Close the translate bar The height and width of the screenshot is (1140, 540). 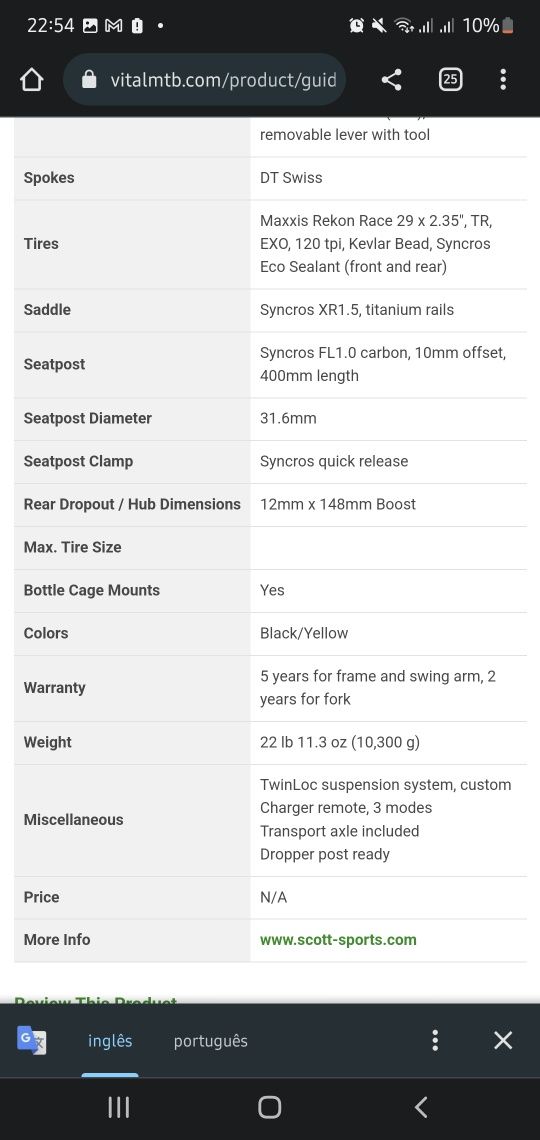coord(503,1040)
